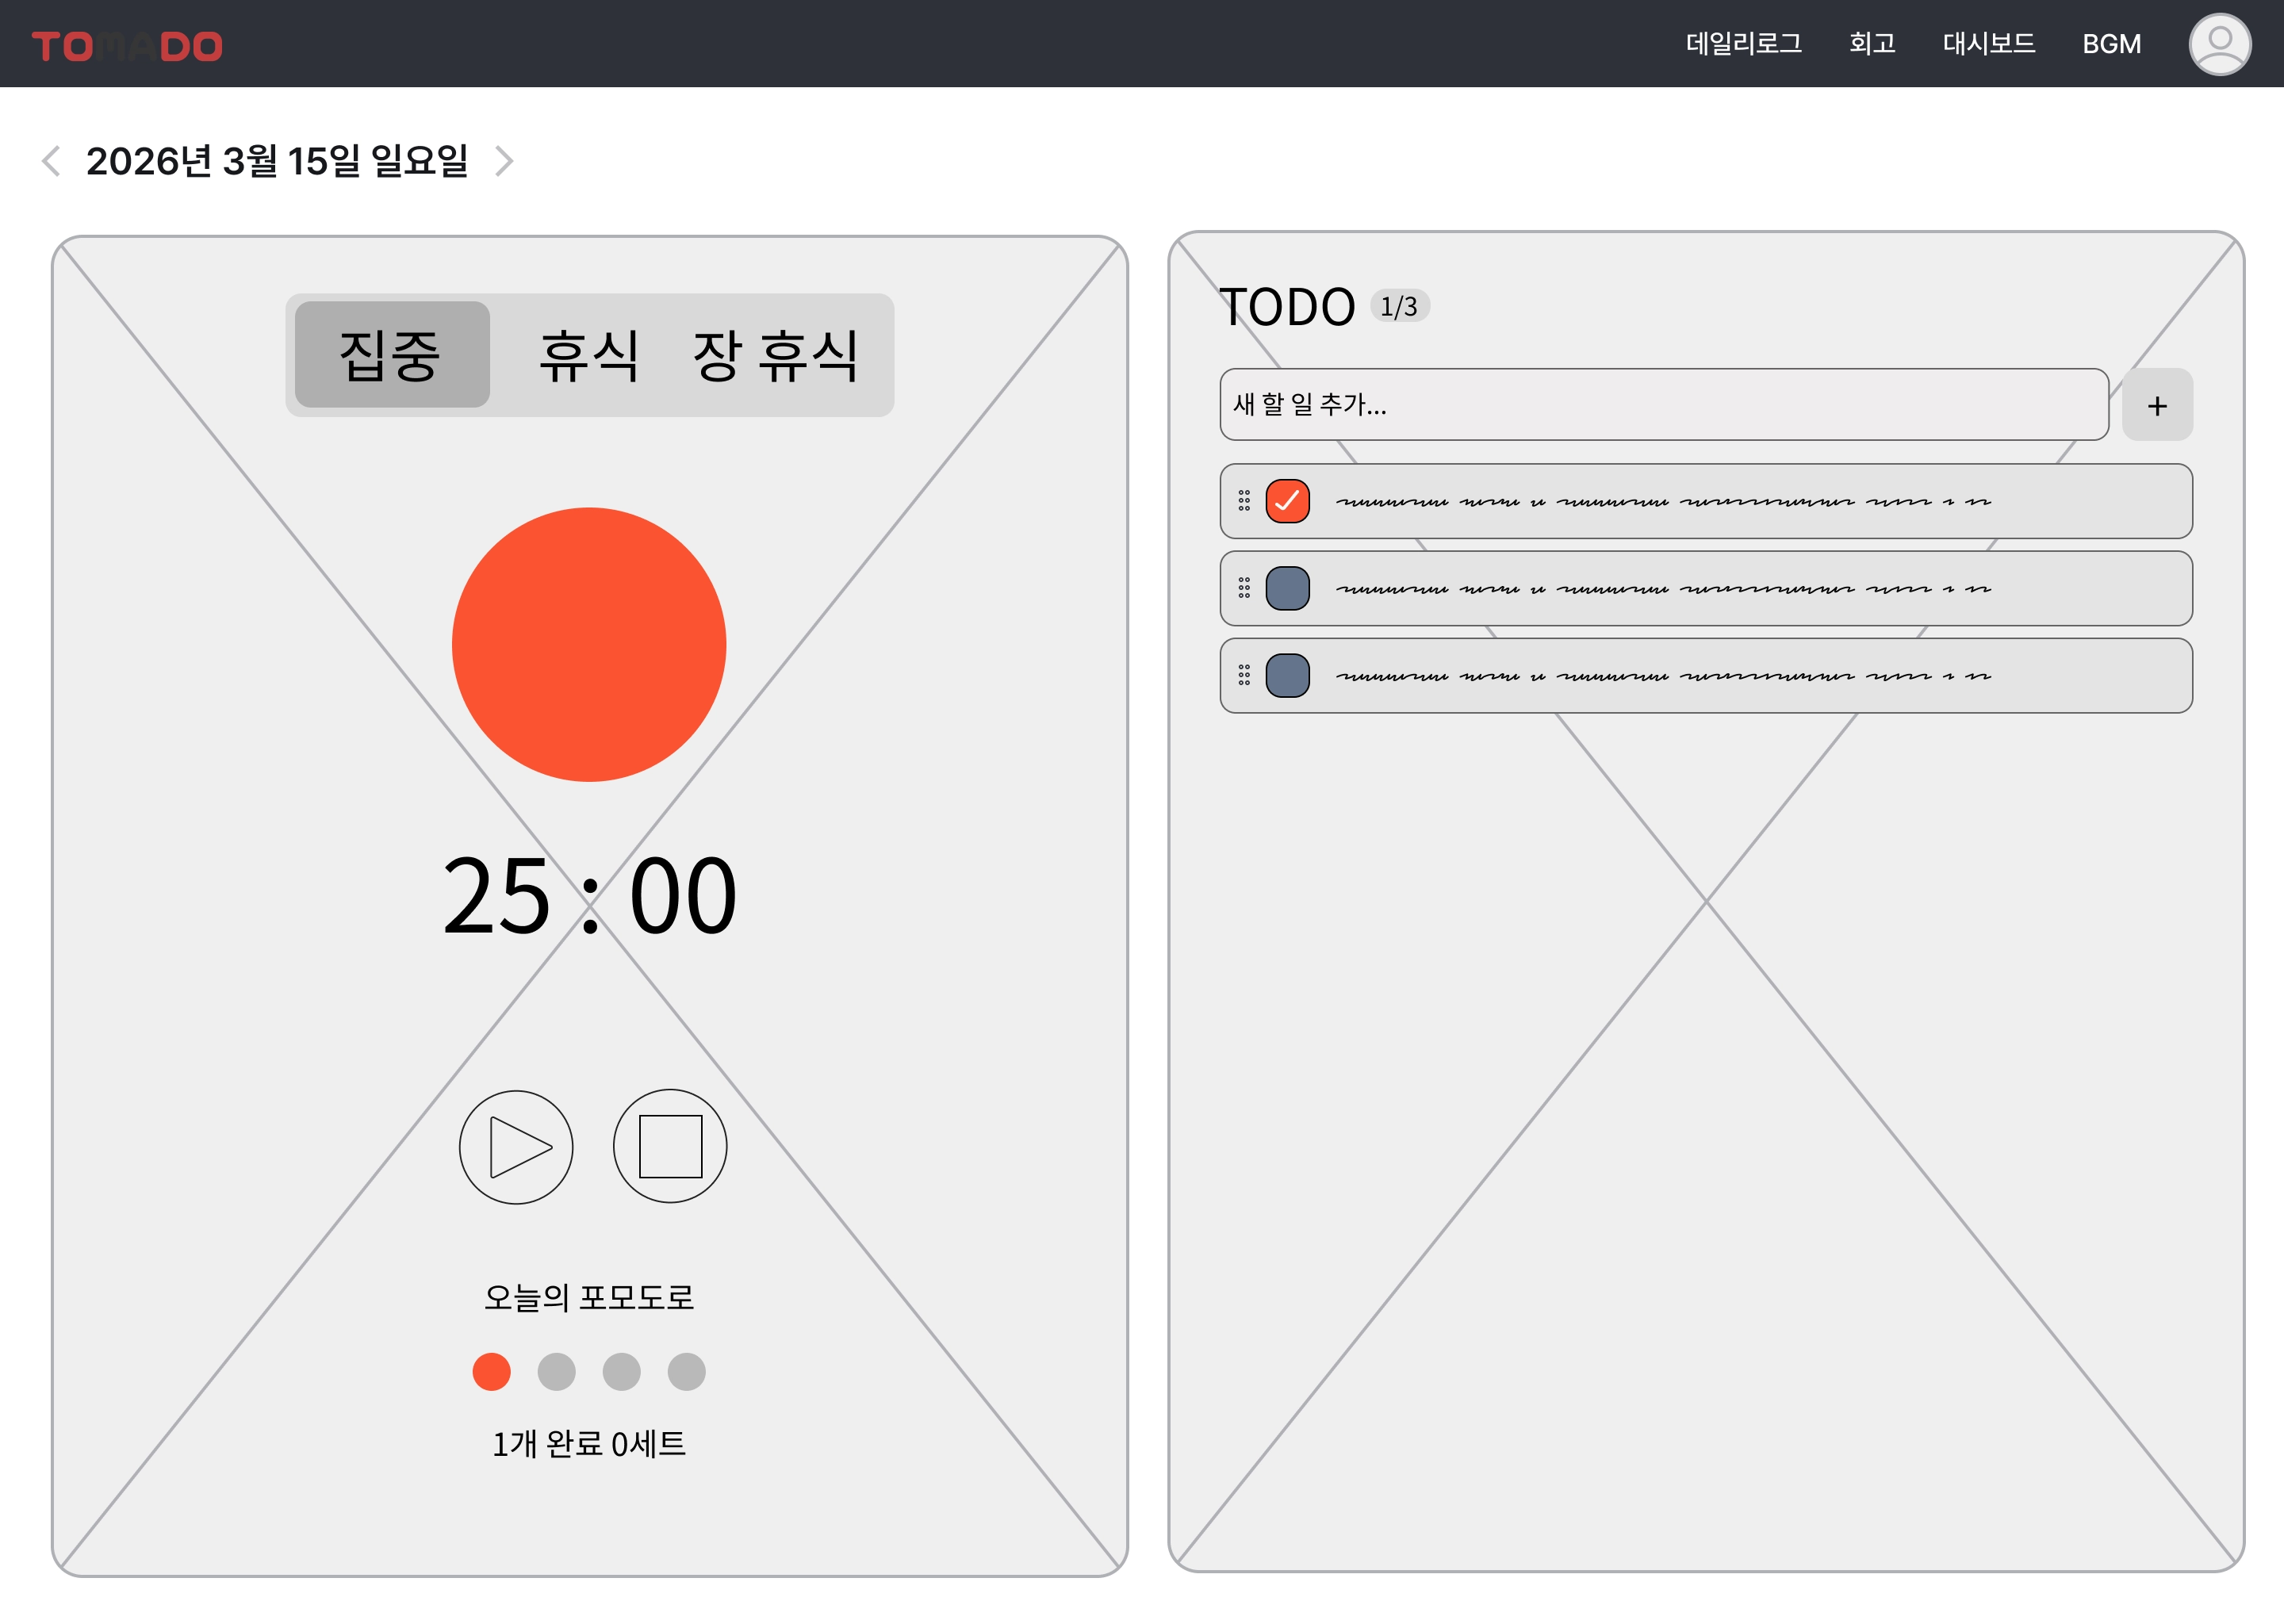Go to next day with right chevron

click(505, 161)
